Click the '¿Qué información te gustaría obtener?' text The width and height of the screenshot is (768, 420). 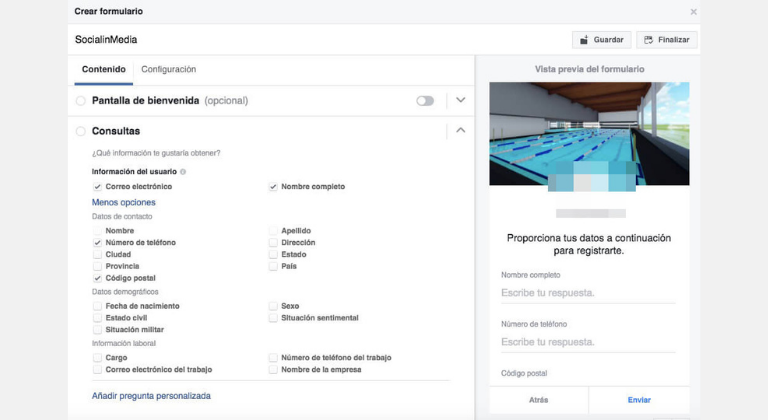click(156, 153)
